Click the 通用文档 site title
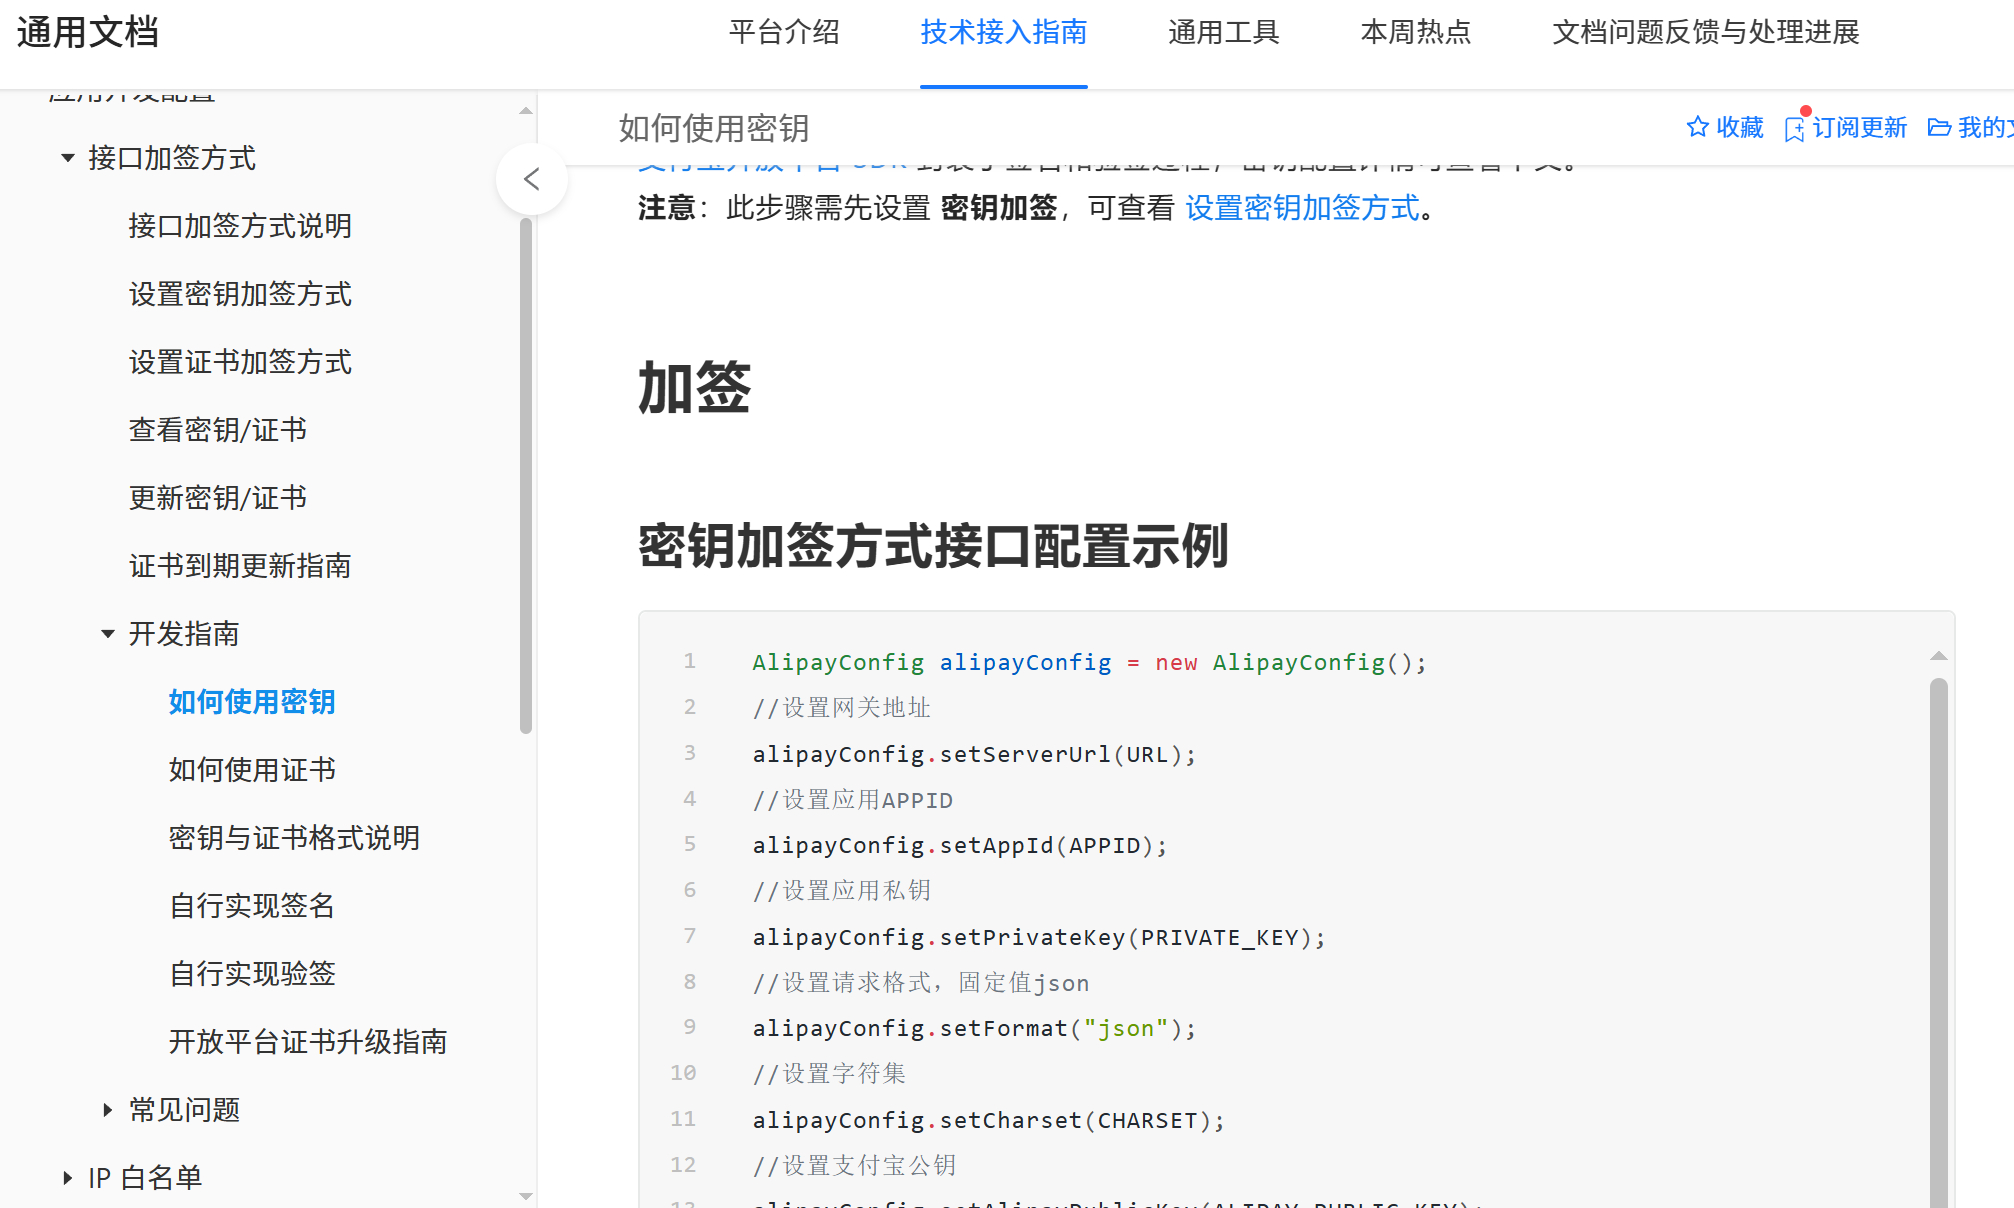The height and width of the screenshot is (1208, 2014). pyautogui.click(x=88, y=32)
